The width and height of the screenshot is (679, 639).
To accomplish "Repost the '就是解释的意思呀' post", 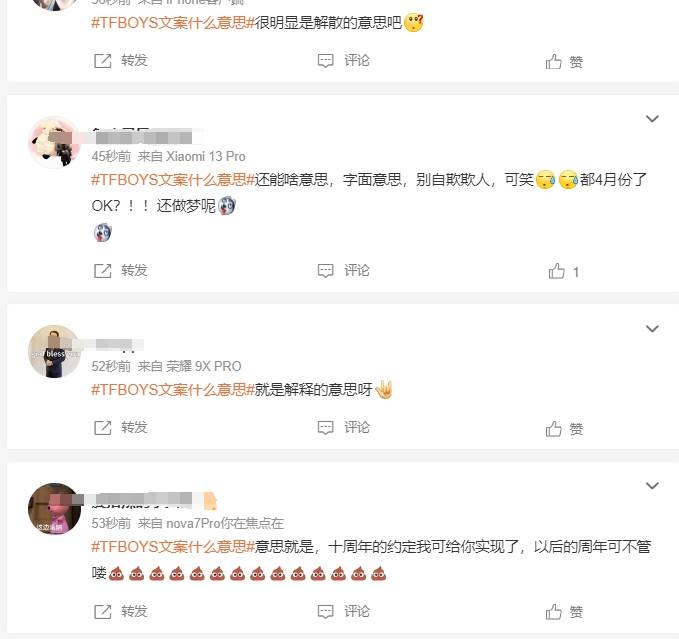I will click(121, 428).
